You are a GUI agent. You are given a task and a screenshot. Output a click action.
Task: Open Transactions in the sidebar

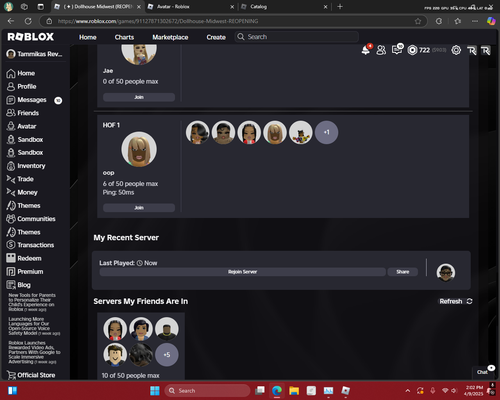point(30,245)
